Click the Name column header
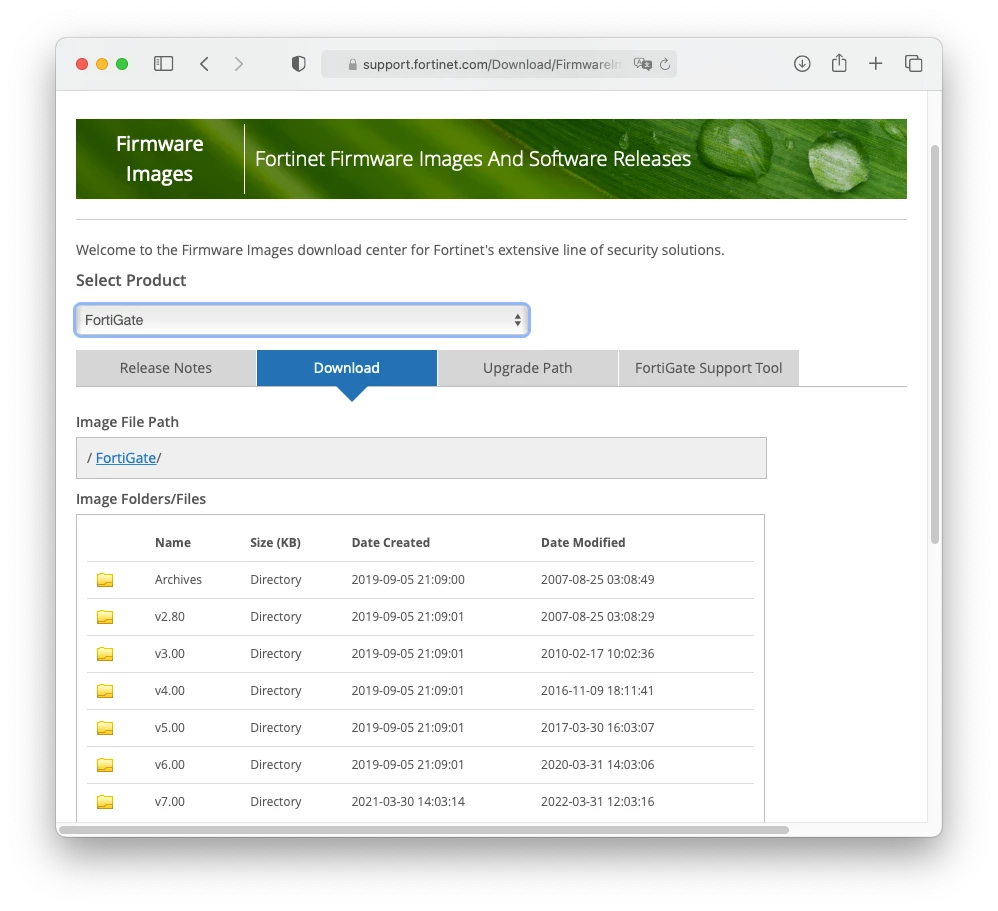The width and height of the screenshot is (998, 911). click(172, 542)
